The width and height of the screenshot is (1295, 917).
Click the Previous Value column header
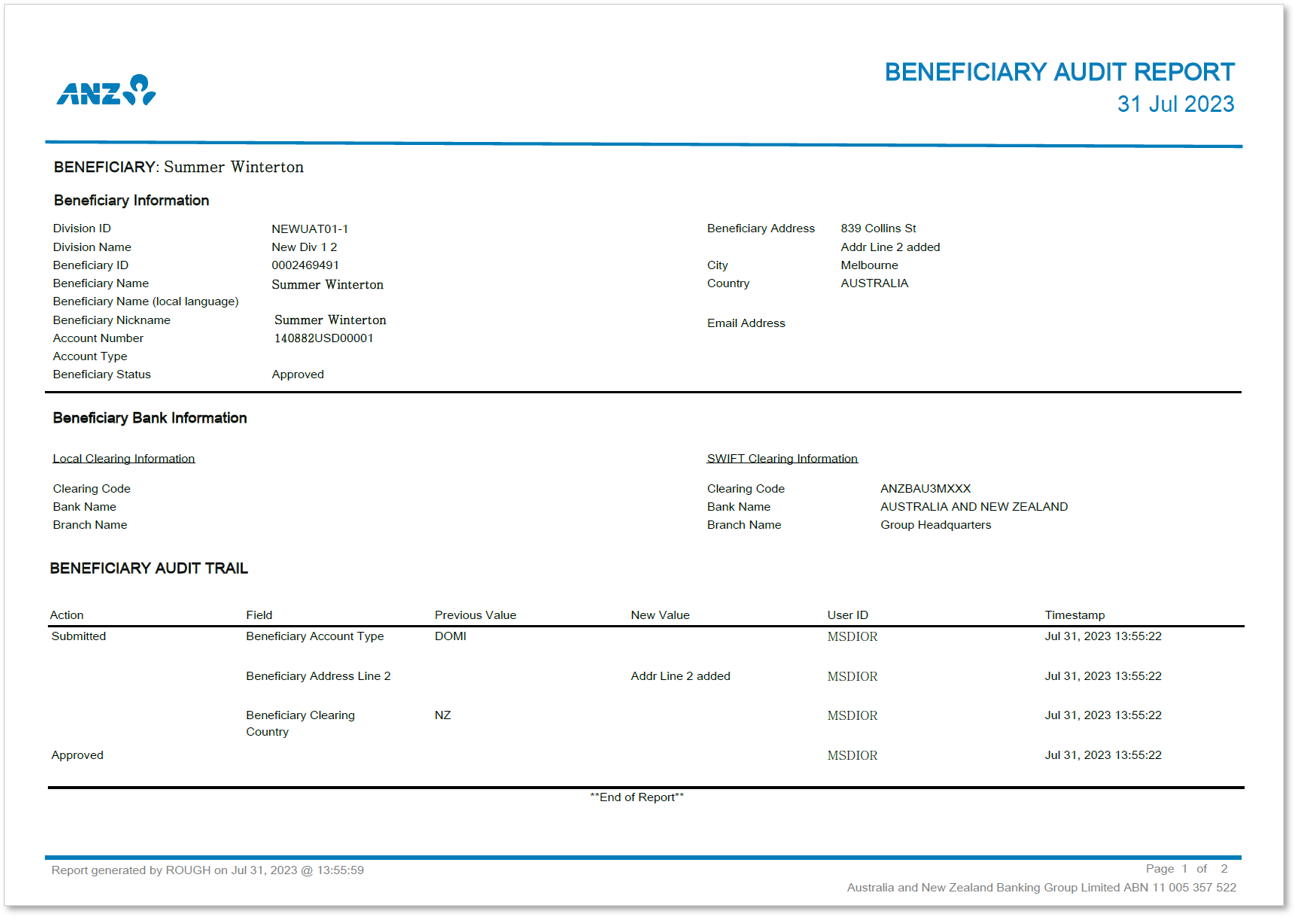coord(476,615)
